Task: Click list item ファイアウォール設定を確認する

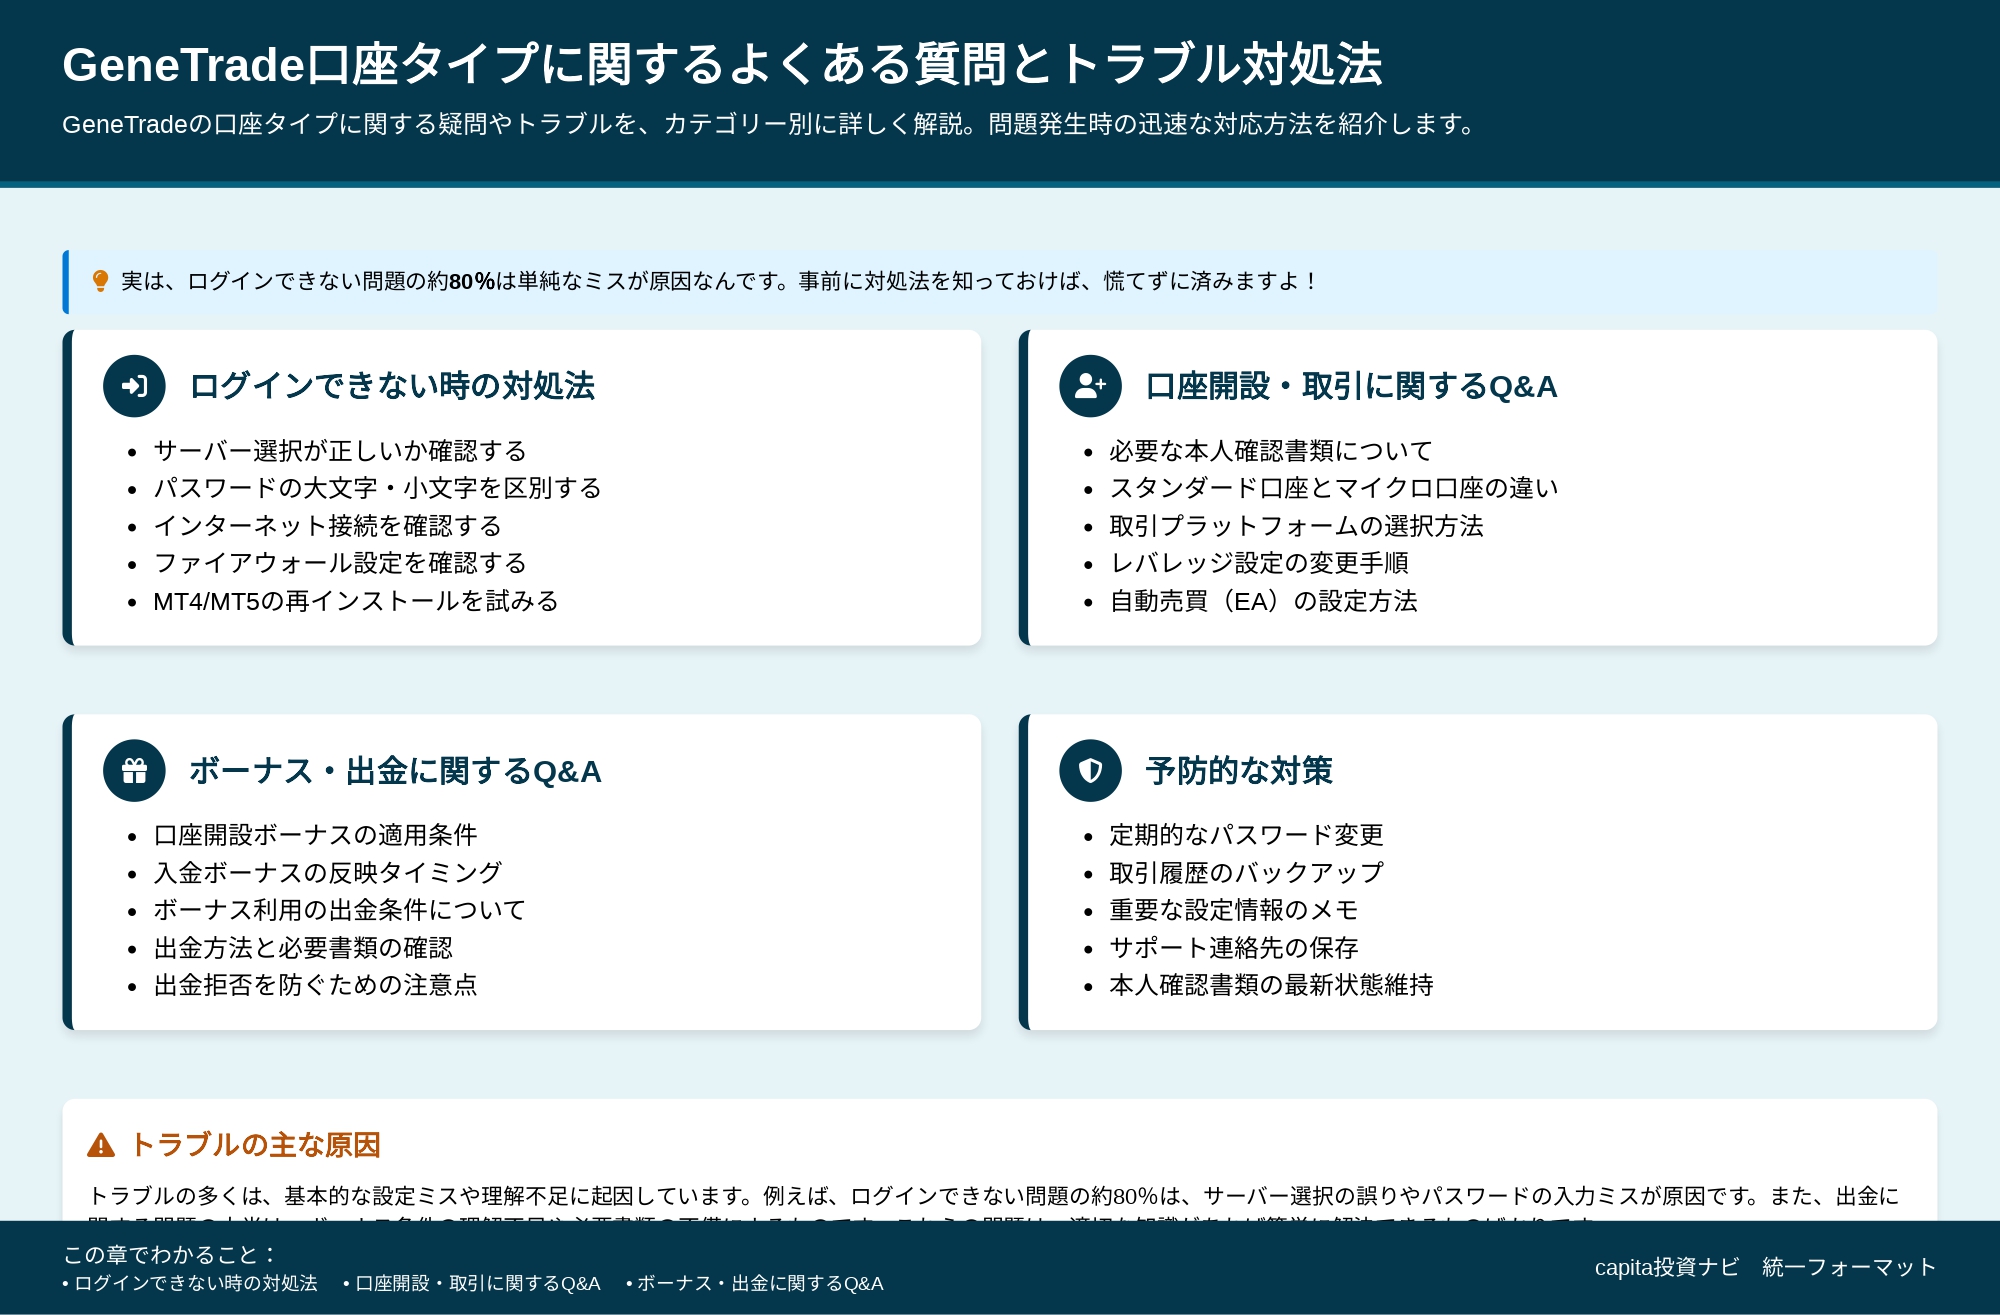Action: coord(340,563)
